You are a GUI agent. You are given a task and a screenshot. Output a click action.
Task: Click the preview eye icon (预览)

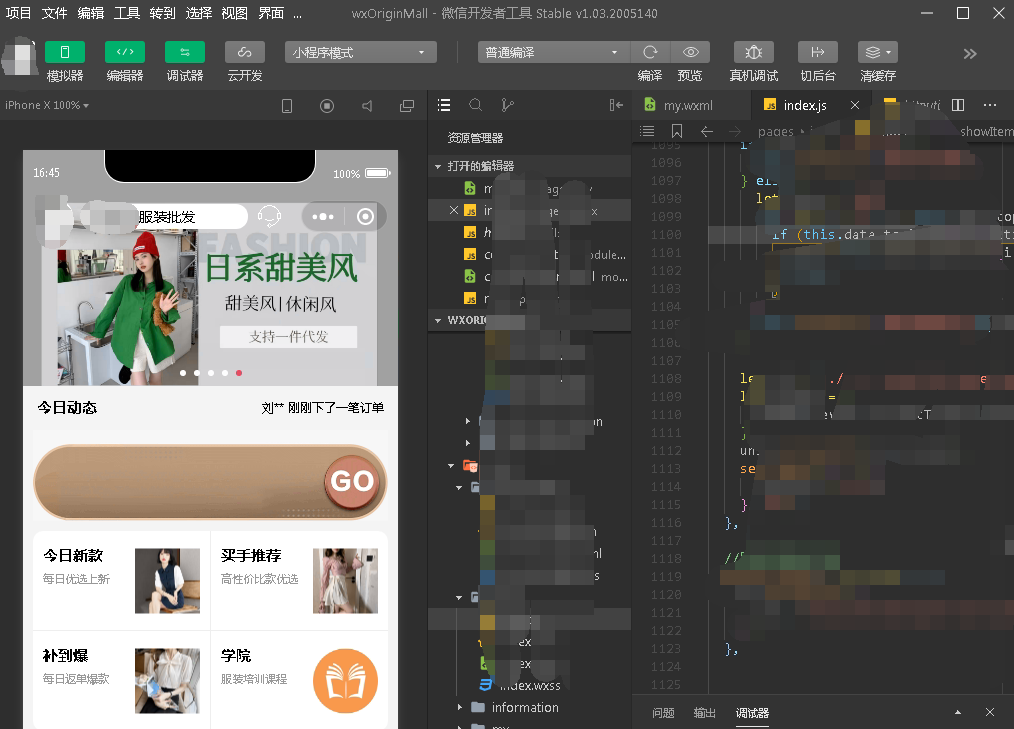[x=690, y=52]
